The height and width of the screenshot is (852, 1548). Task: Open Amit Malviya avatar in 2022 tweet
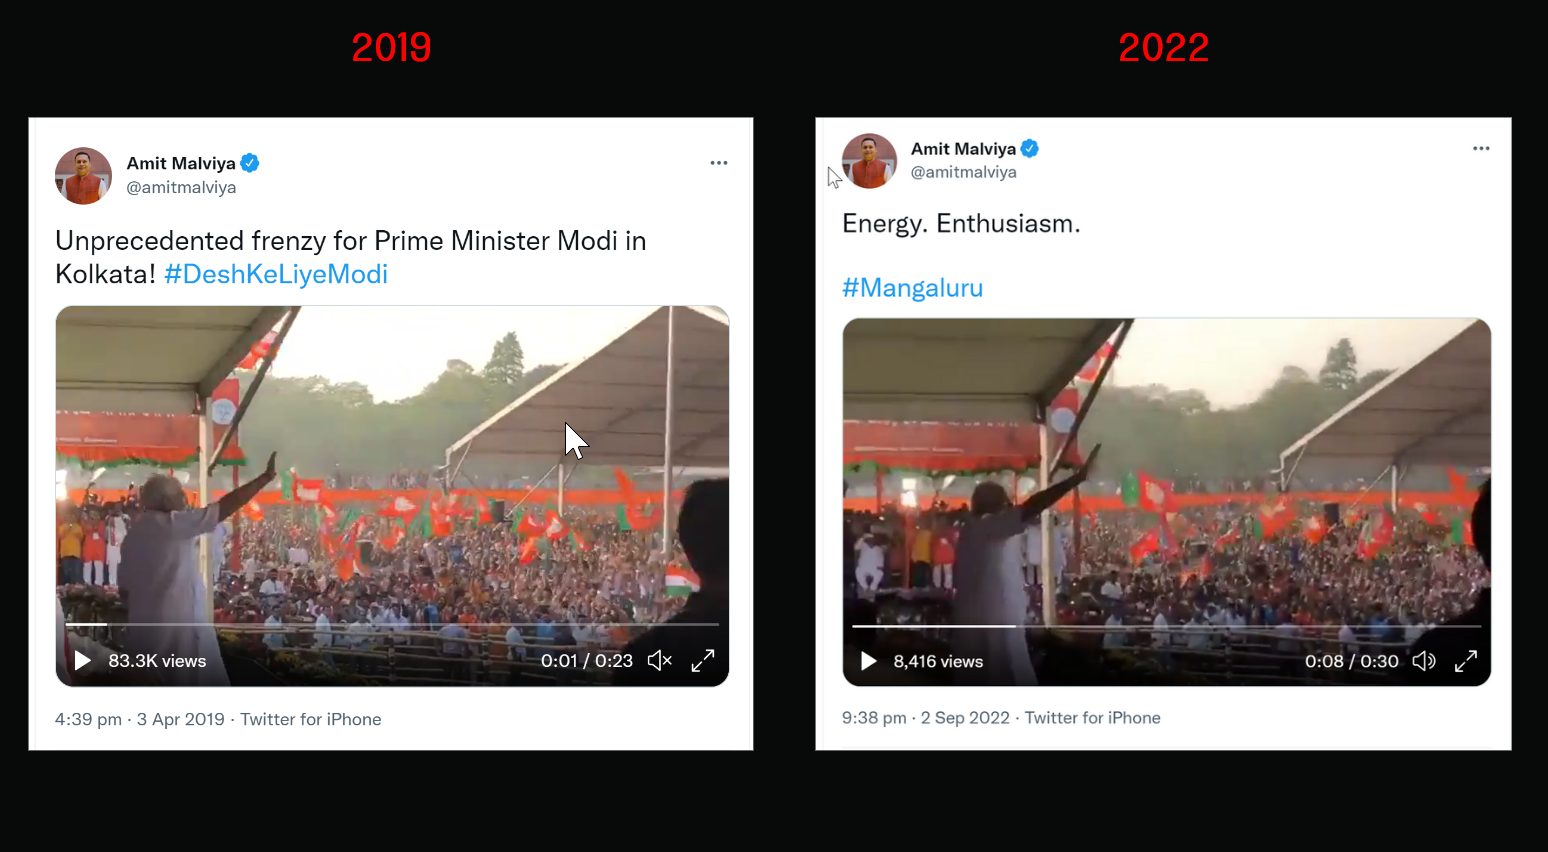pos(869,161)
